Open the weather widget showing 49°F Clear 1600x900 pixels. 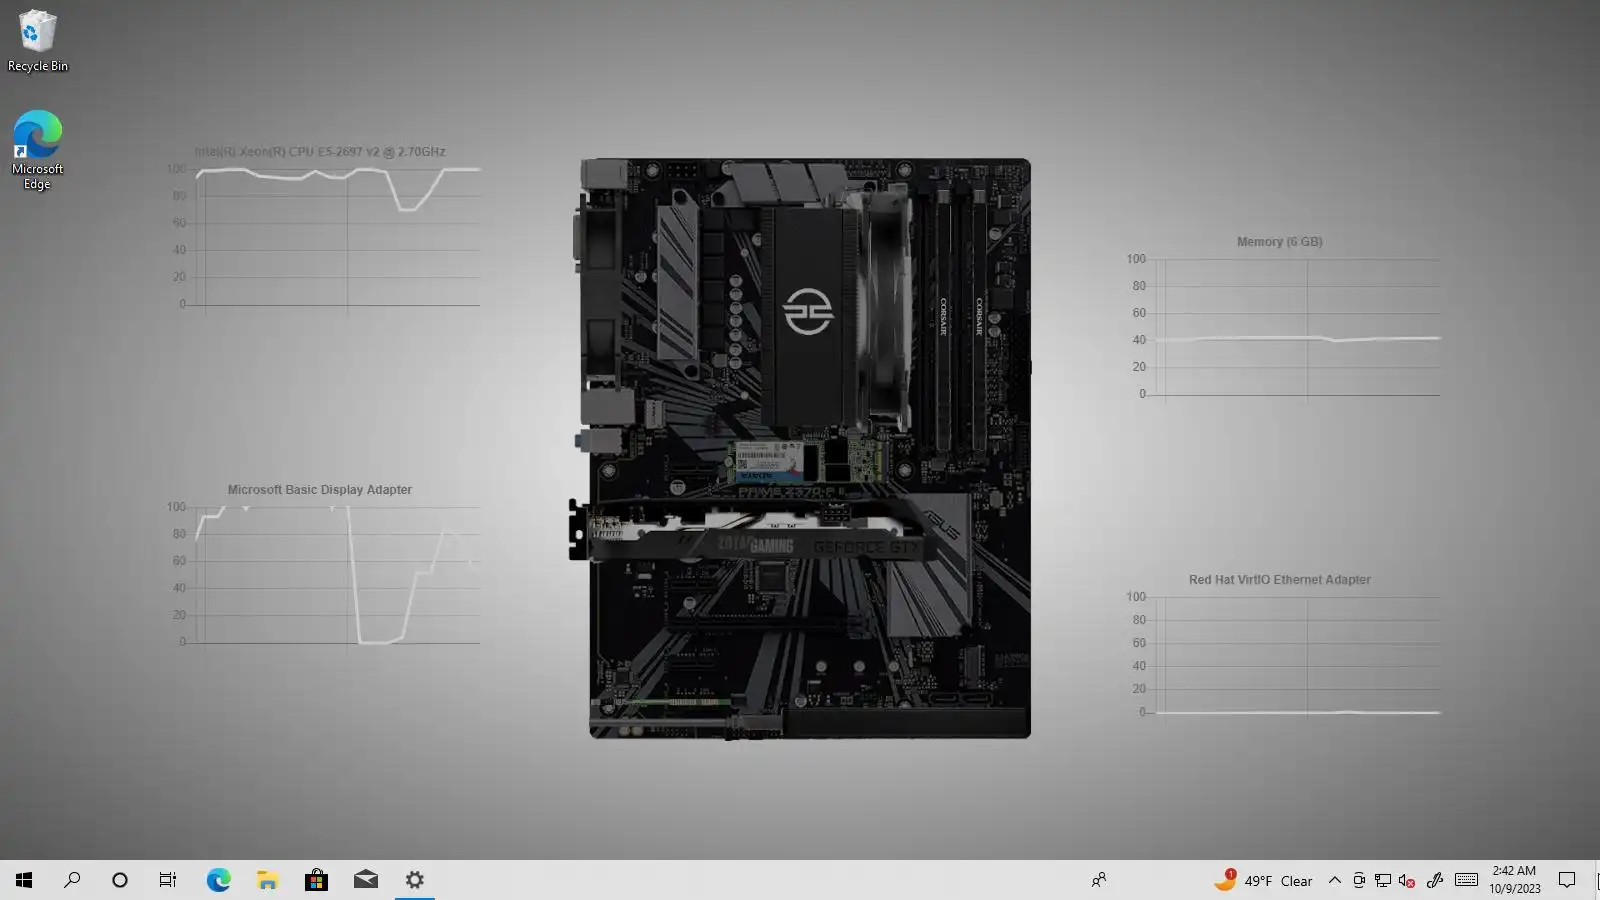pos(1263,880)
